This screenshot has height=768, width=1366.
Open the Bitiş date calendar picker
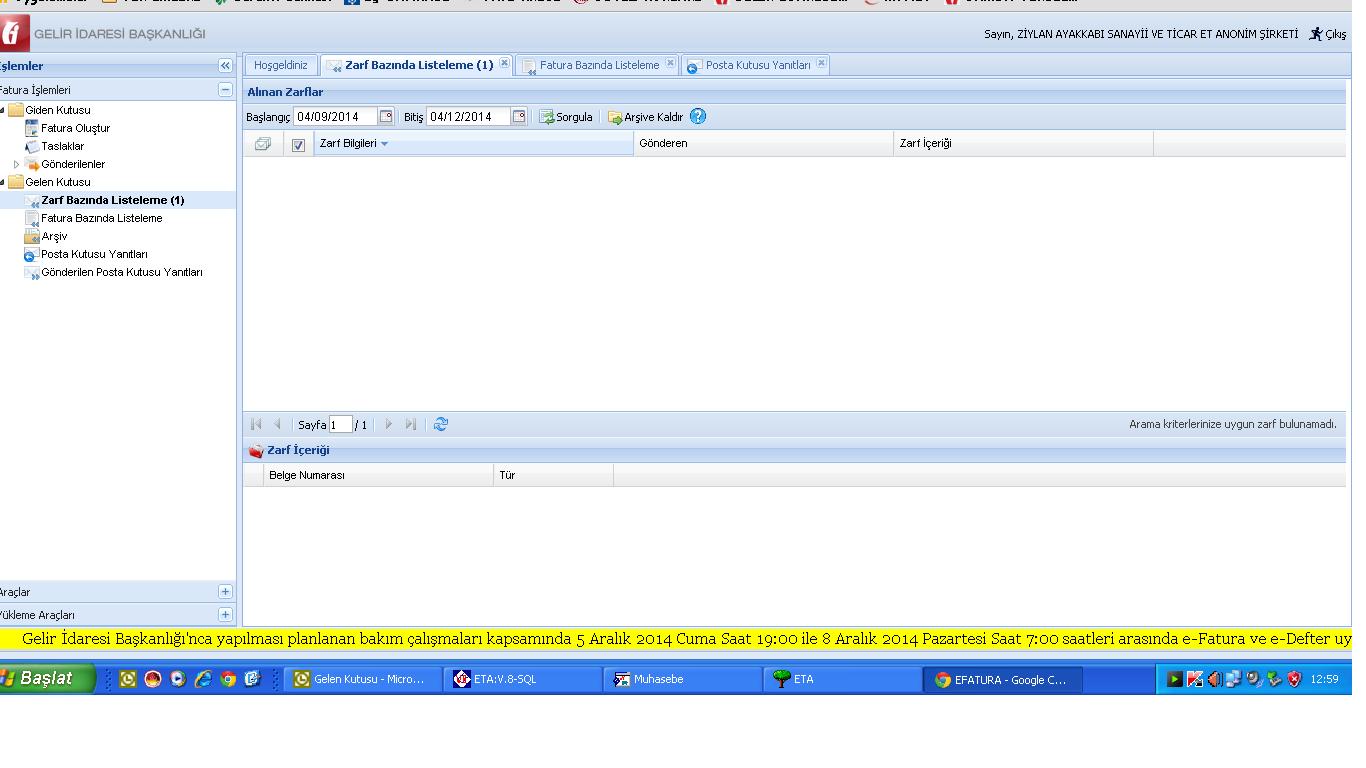519,117
